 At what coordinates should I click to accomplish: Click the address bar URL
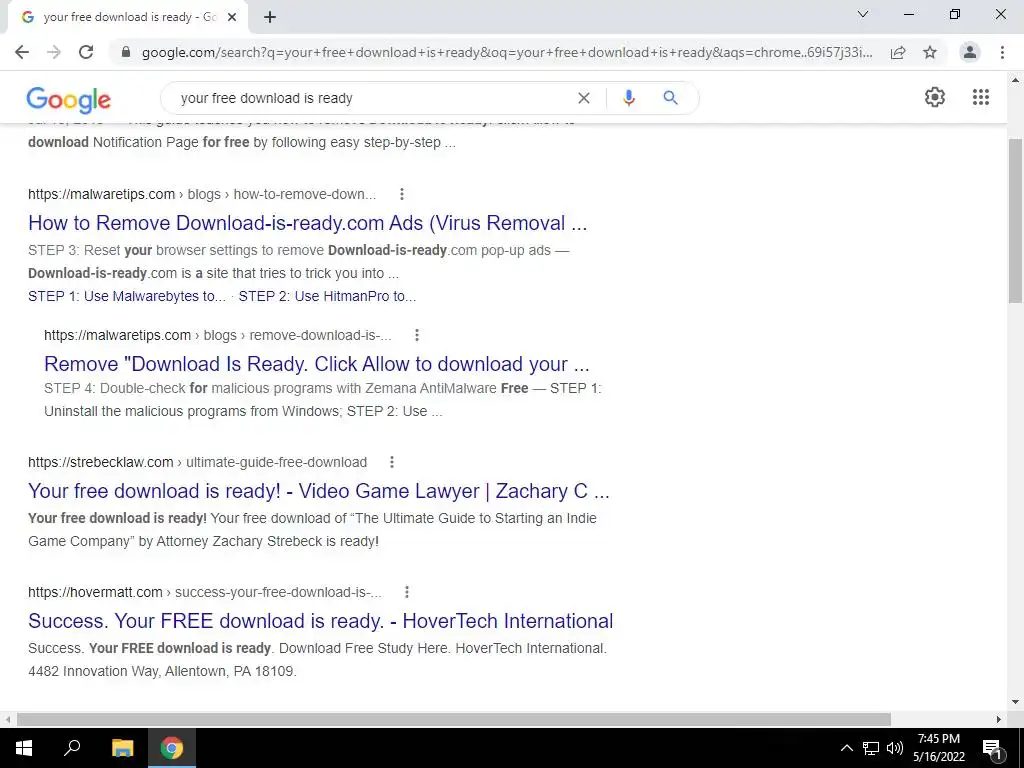pyautogui.click(x=507, y=52)
